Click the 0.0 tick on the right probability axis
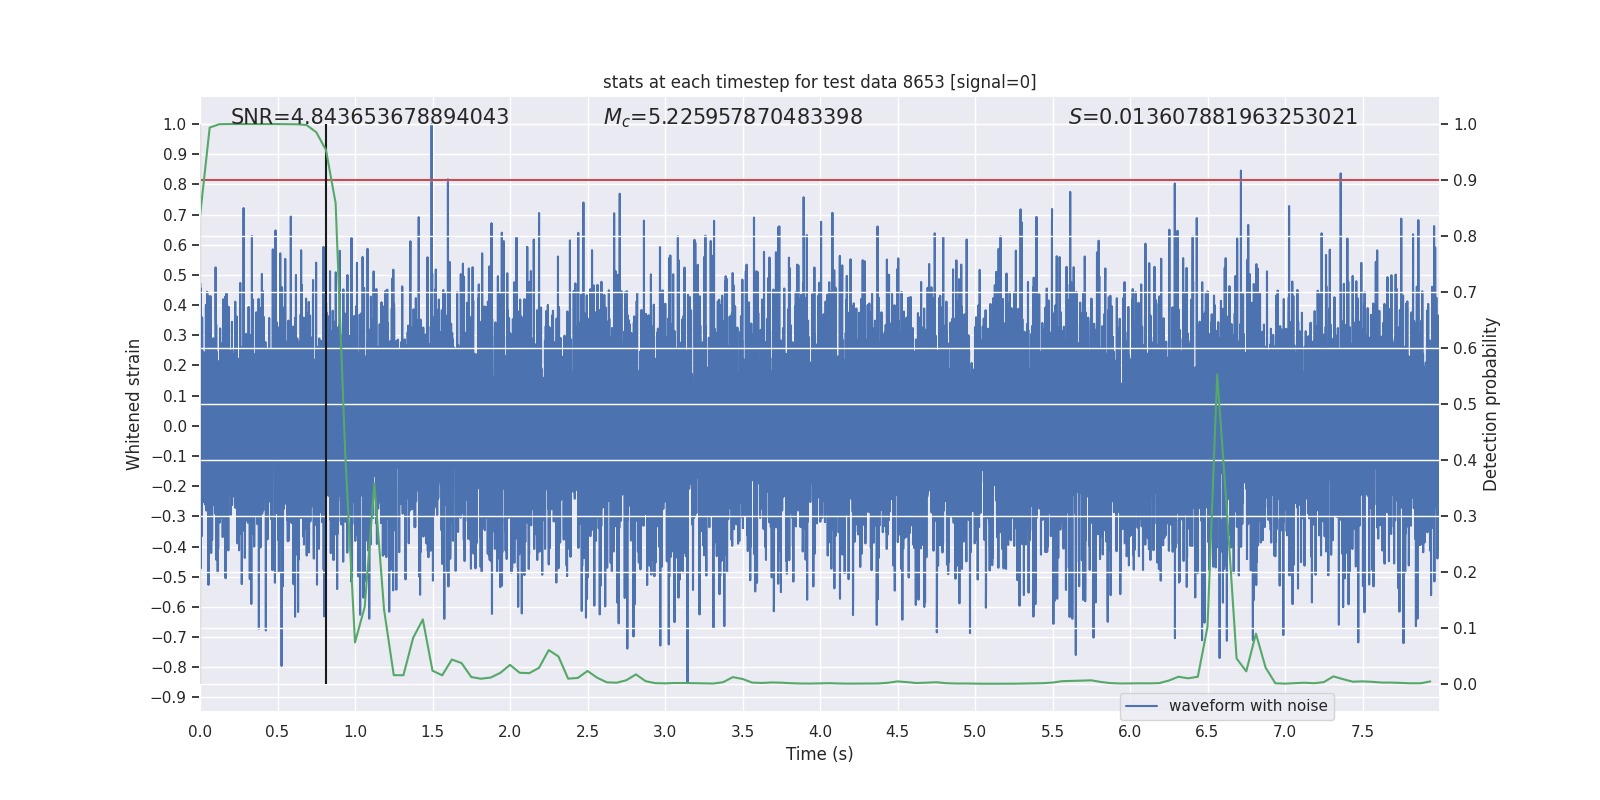 1465,684
